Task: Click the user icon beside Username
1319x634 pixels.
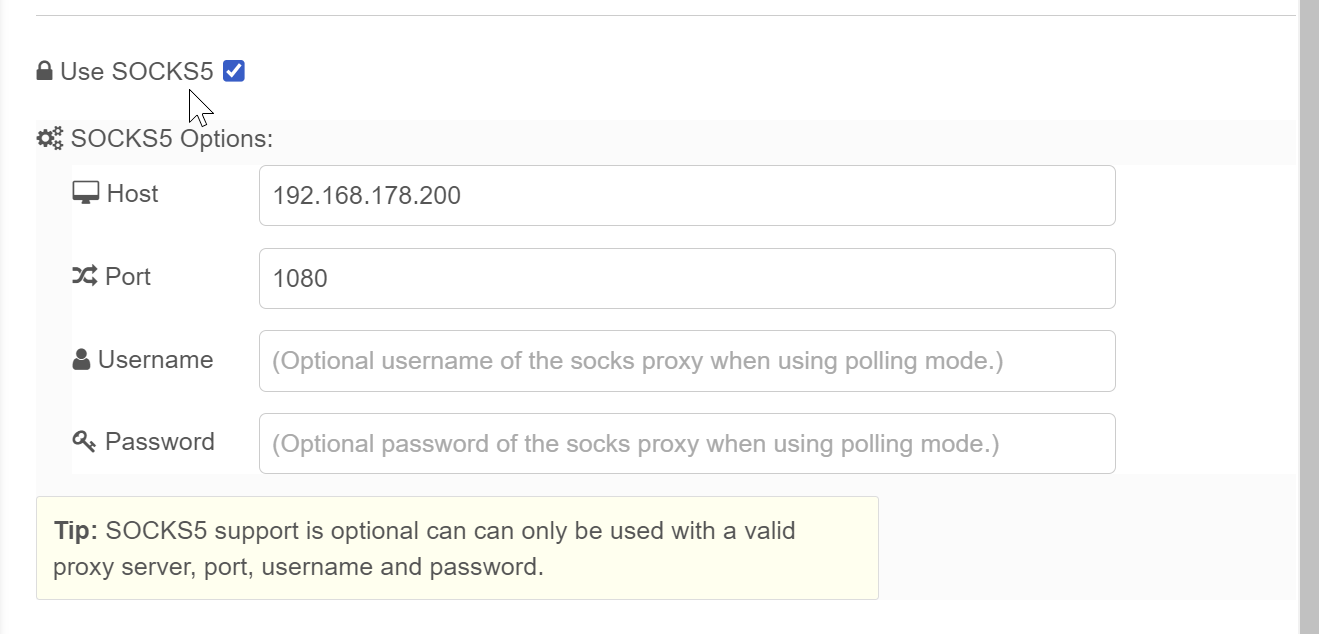Action: tap(82, 360)
